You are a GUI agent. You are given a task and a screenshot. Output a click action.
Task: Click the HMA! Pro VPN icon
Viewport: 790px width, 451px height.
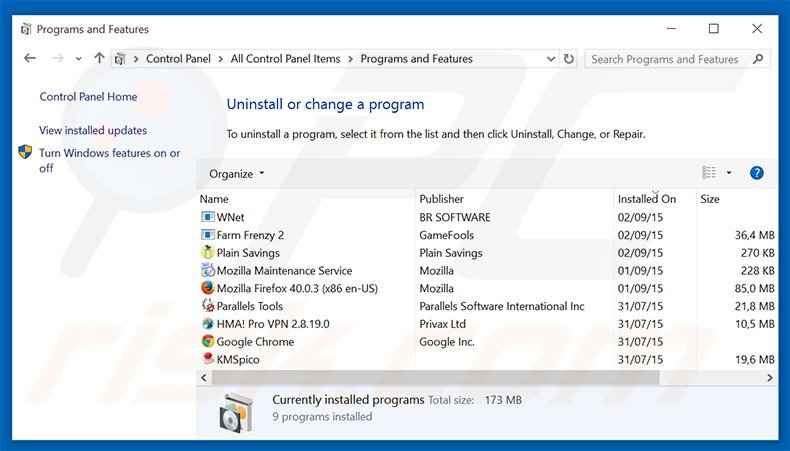pos(208,324)
